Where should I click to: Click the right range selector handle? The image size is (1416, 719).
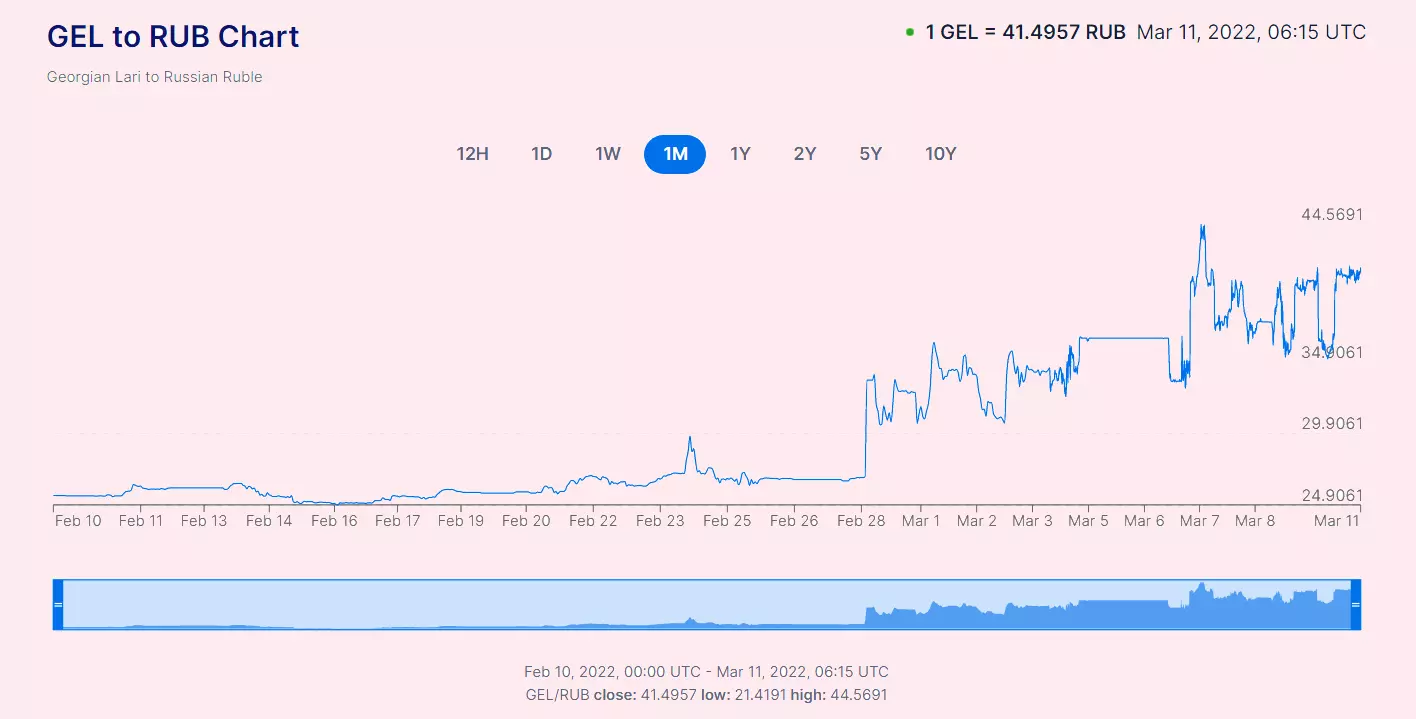(1355, 604)
